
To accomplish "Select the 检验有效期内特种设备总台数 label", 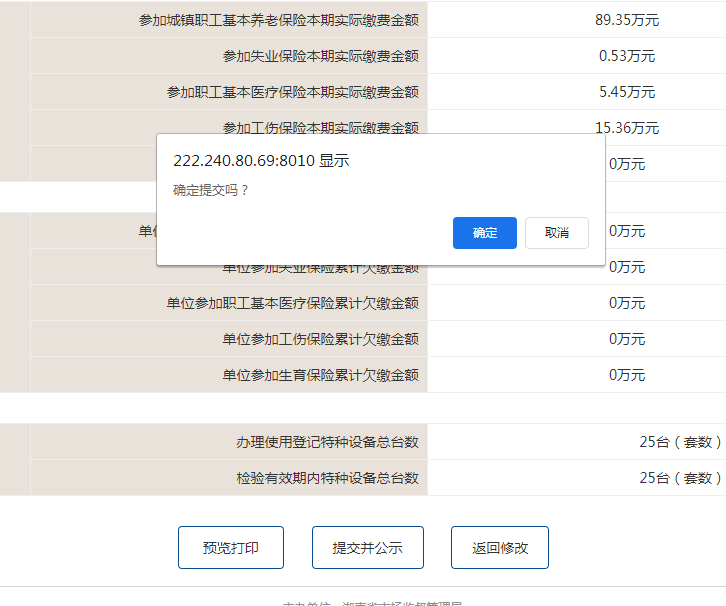I will (327, 478).
